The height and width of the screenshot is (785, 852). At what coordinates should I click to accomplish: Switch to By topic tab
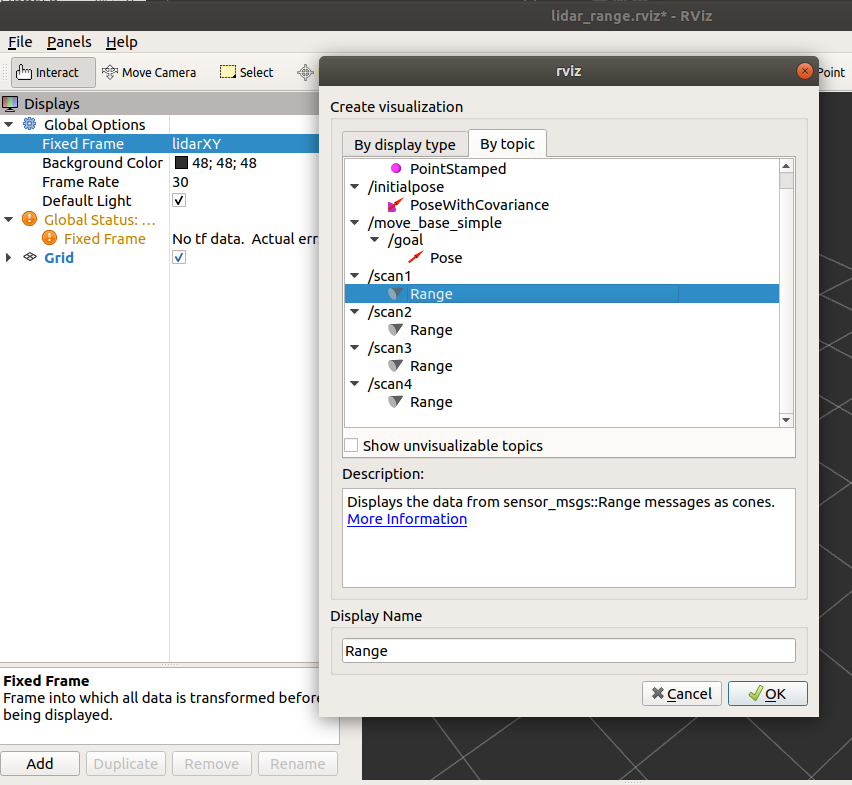point(508,143)
